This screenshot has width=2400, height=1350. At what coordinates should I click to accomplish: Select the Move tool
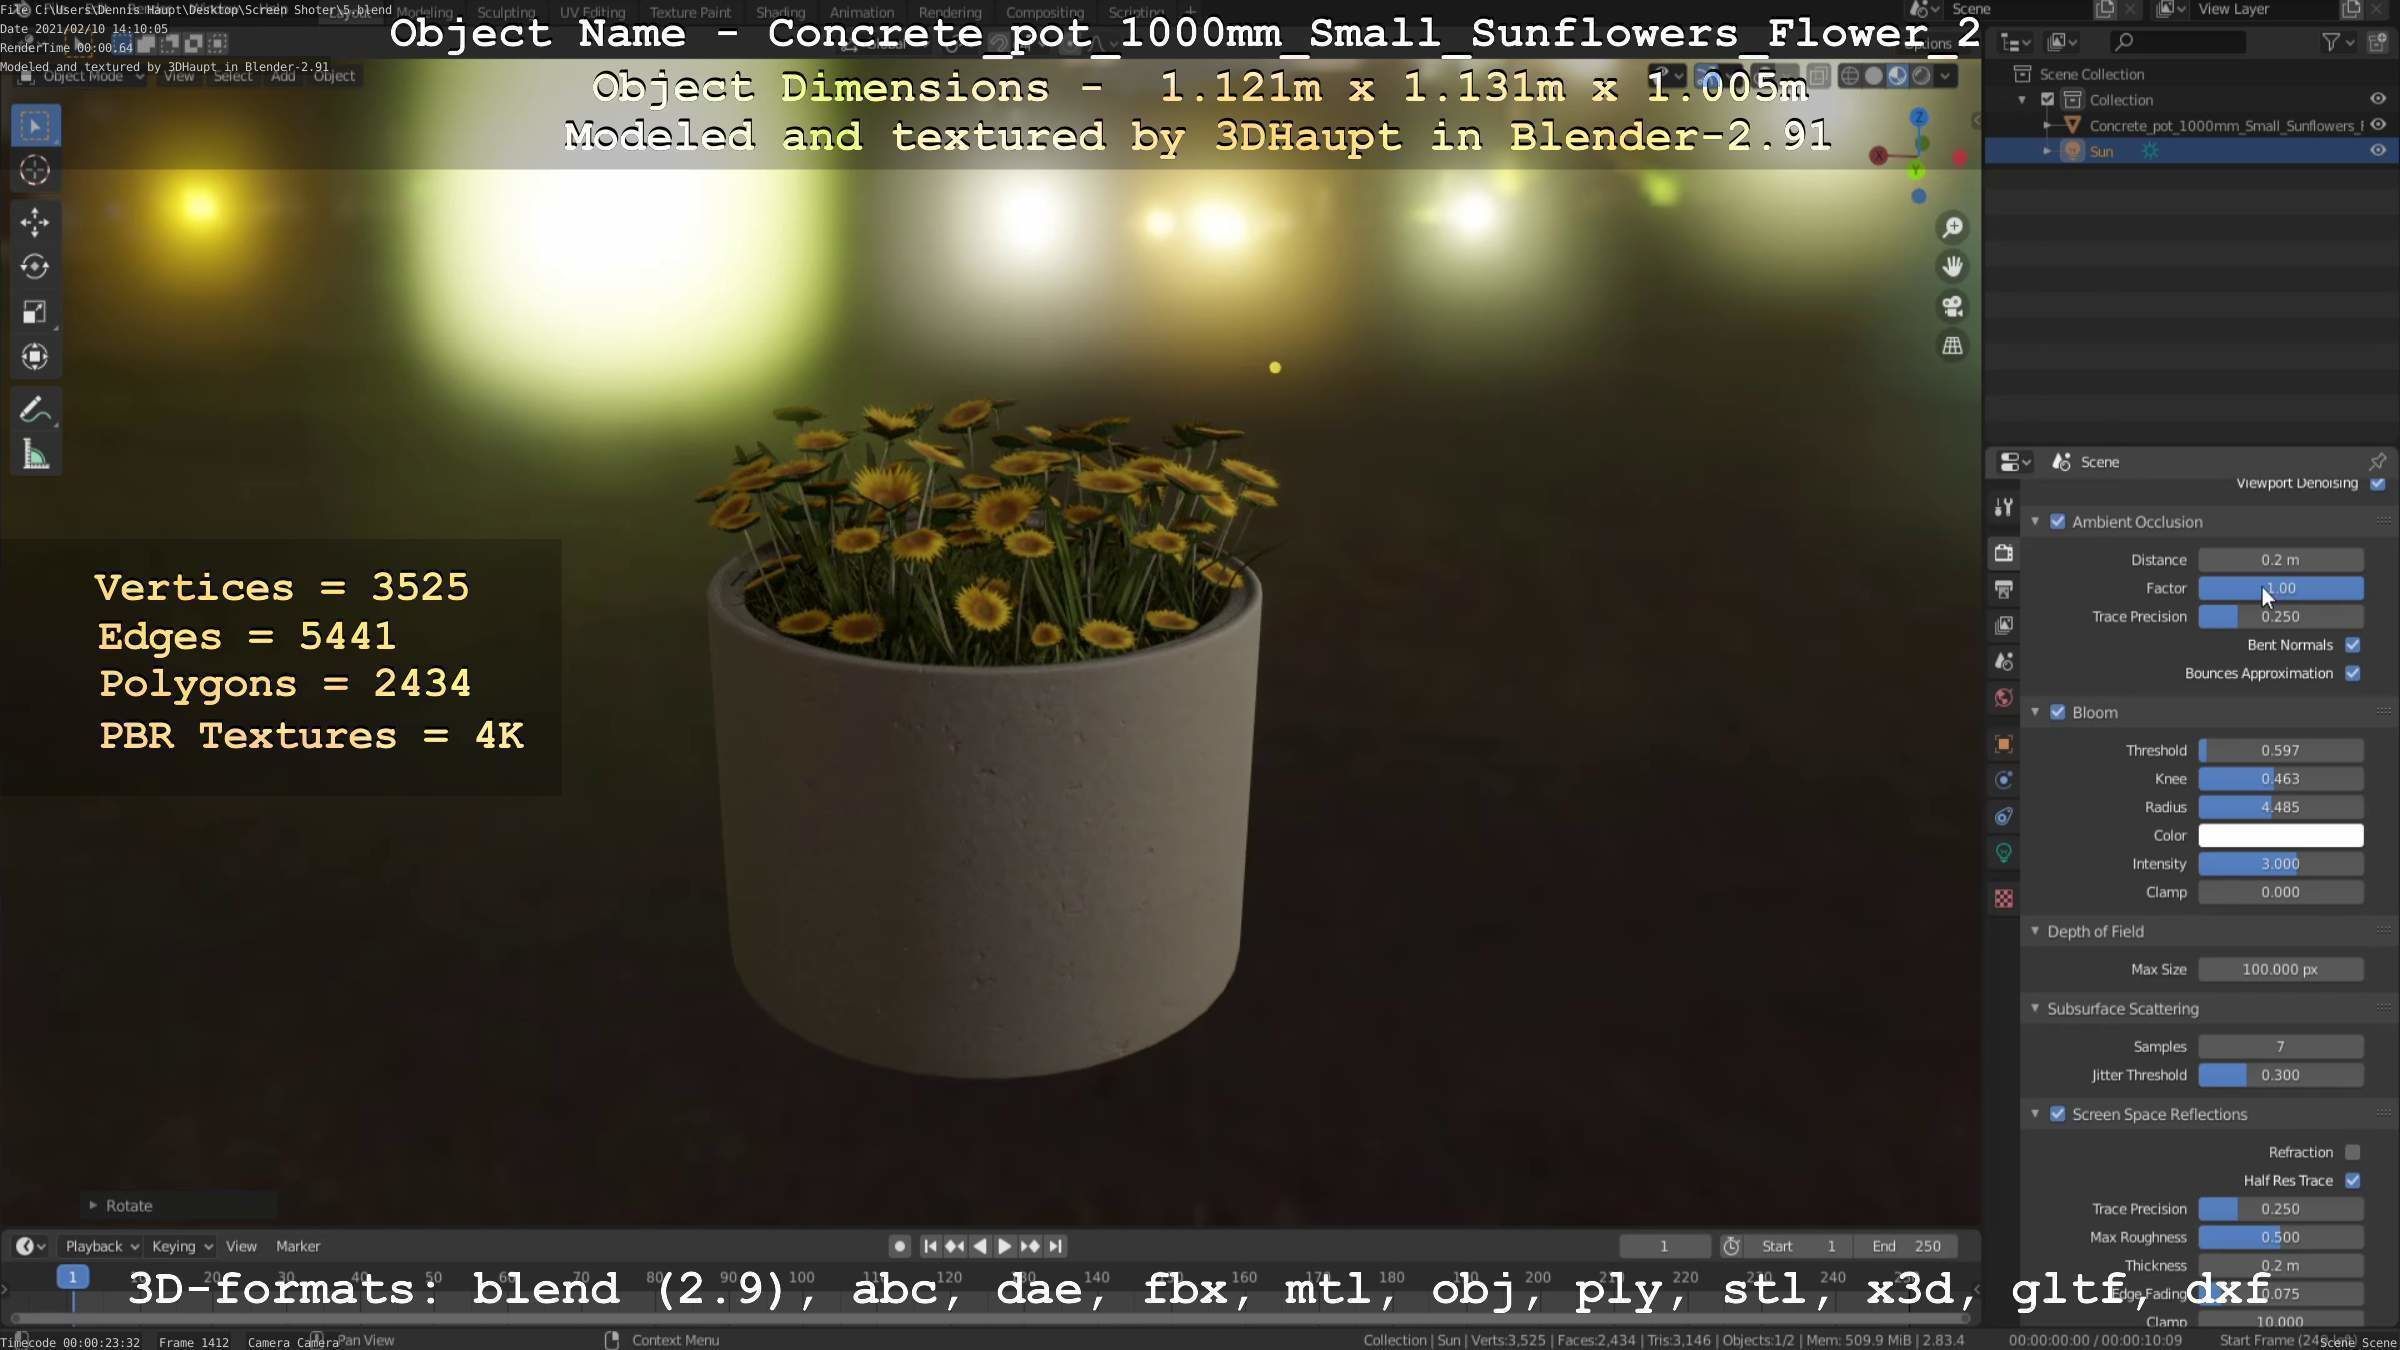click(35, 222)
